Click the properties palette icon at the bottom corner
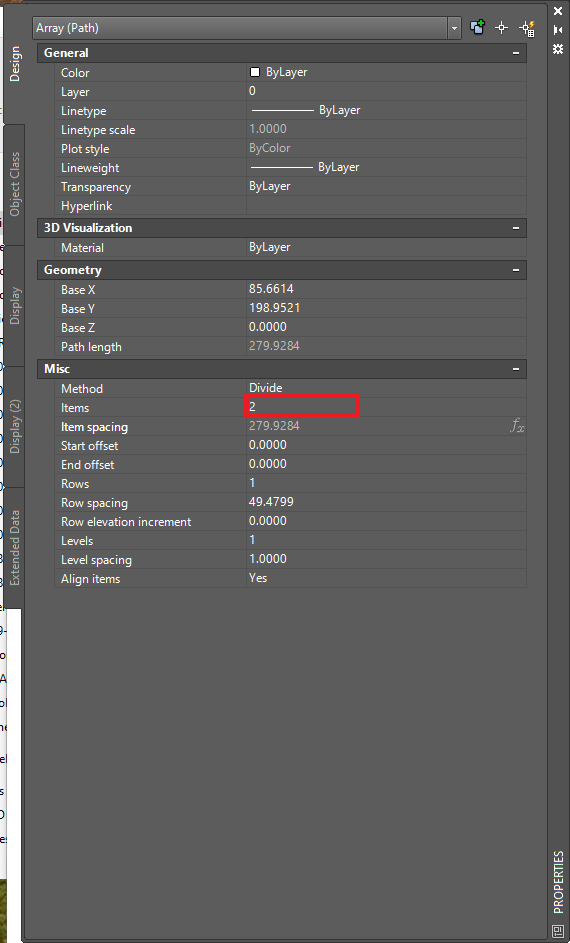This screenshot has width=570, height=943. click(x=557, y=931)
